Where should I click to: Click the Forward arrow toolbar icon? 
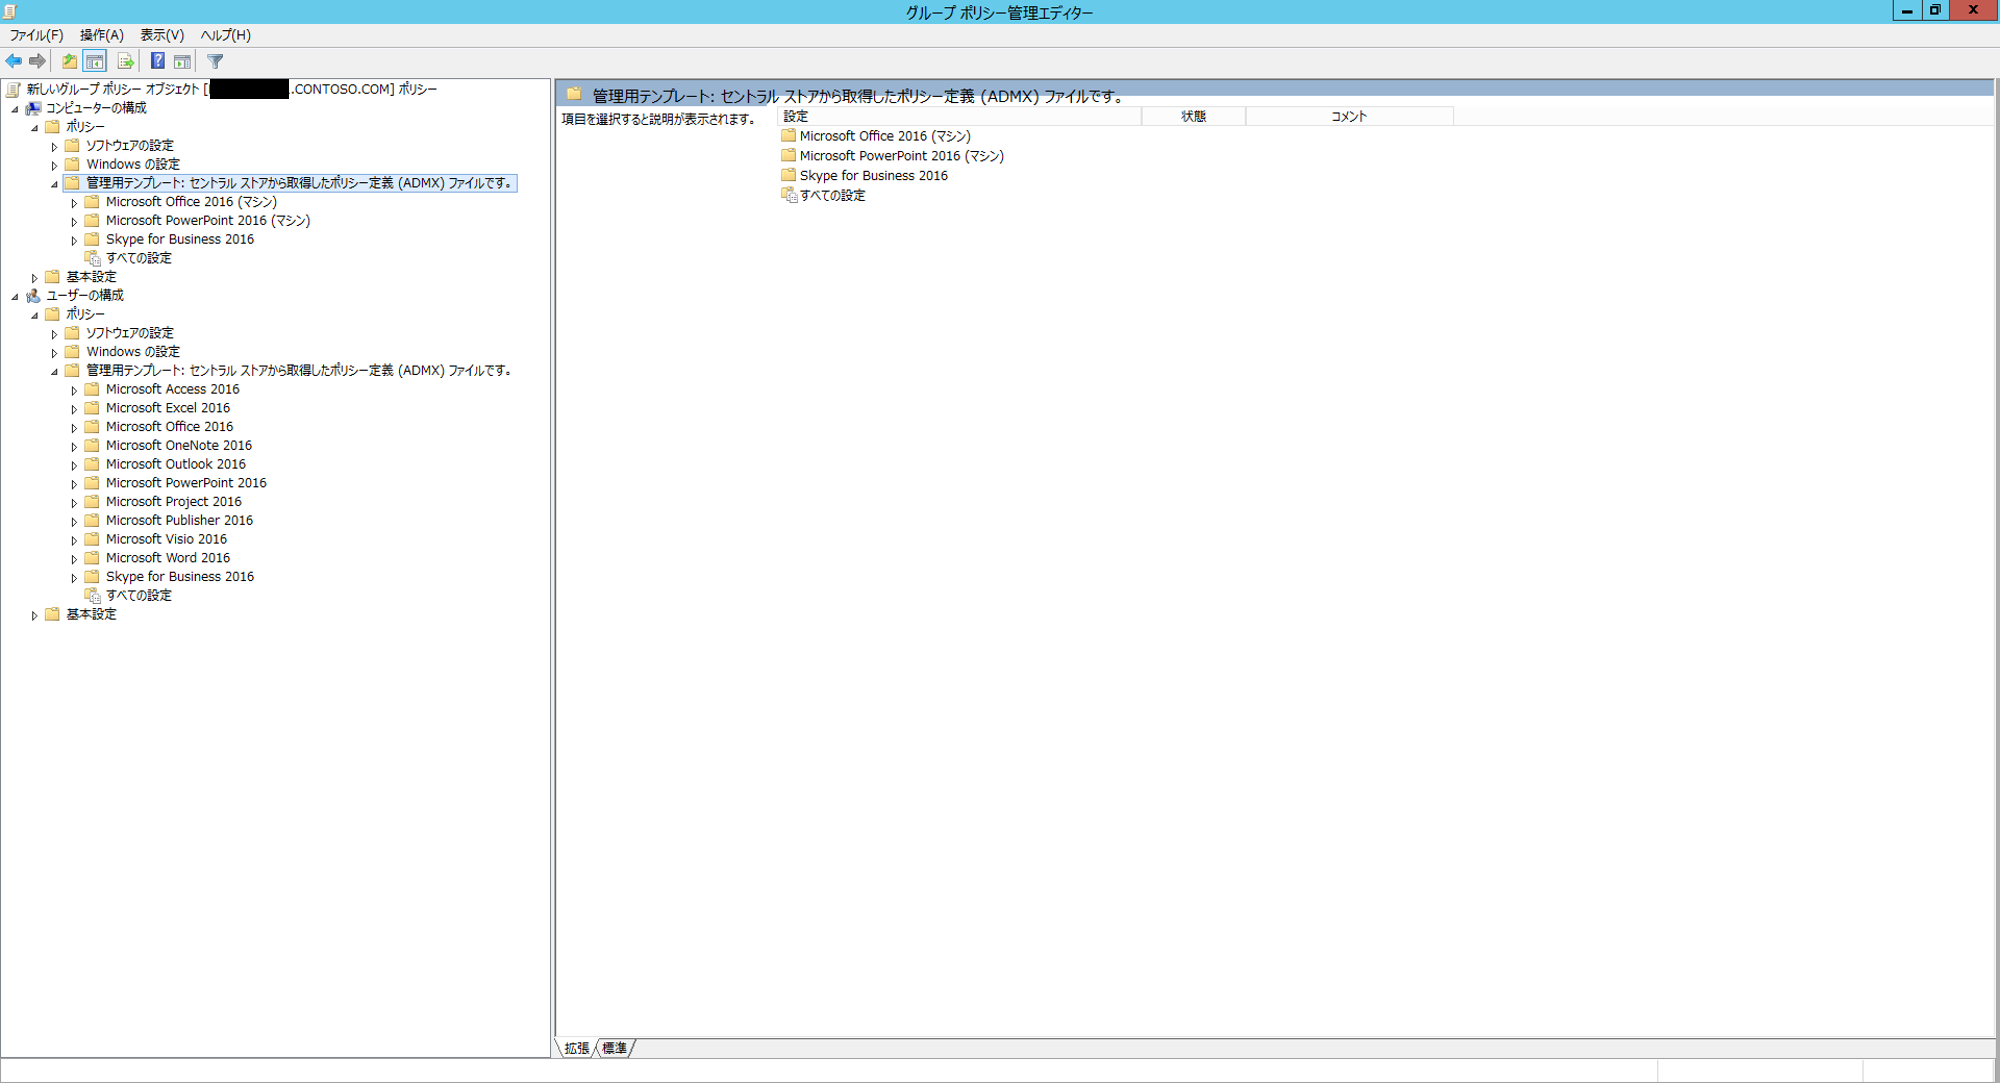[38, 62]
